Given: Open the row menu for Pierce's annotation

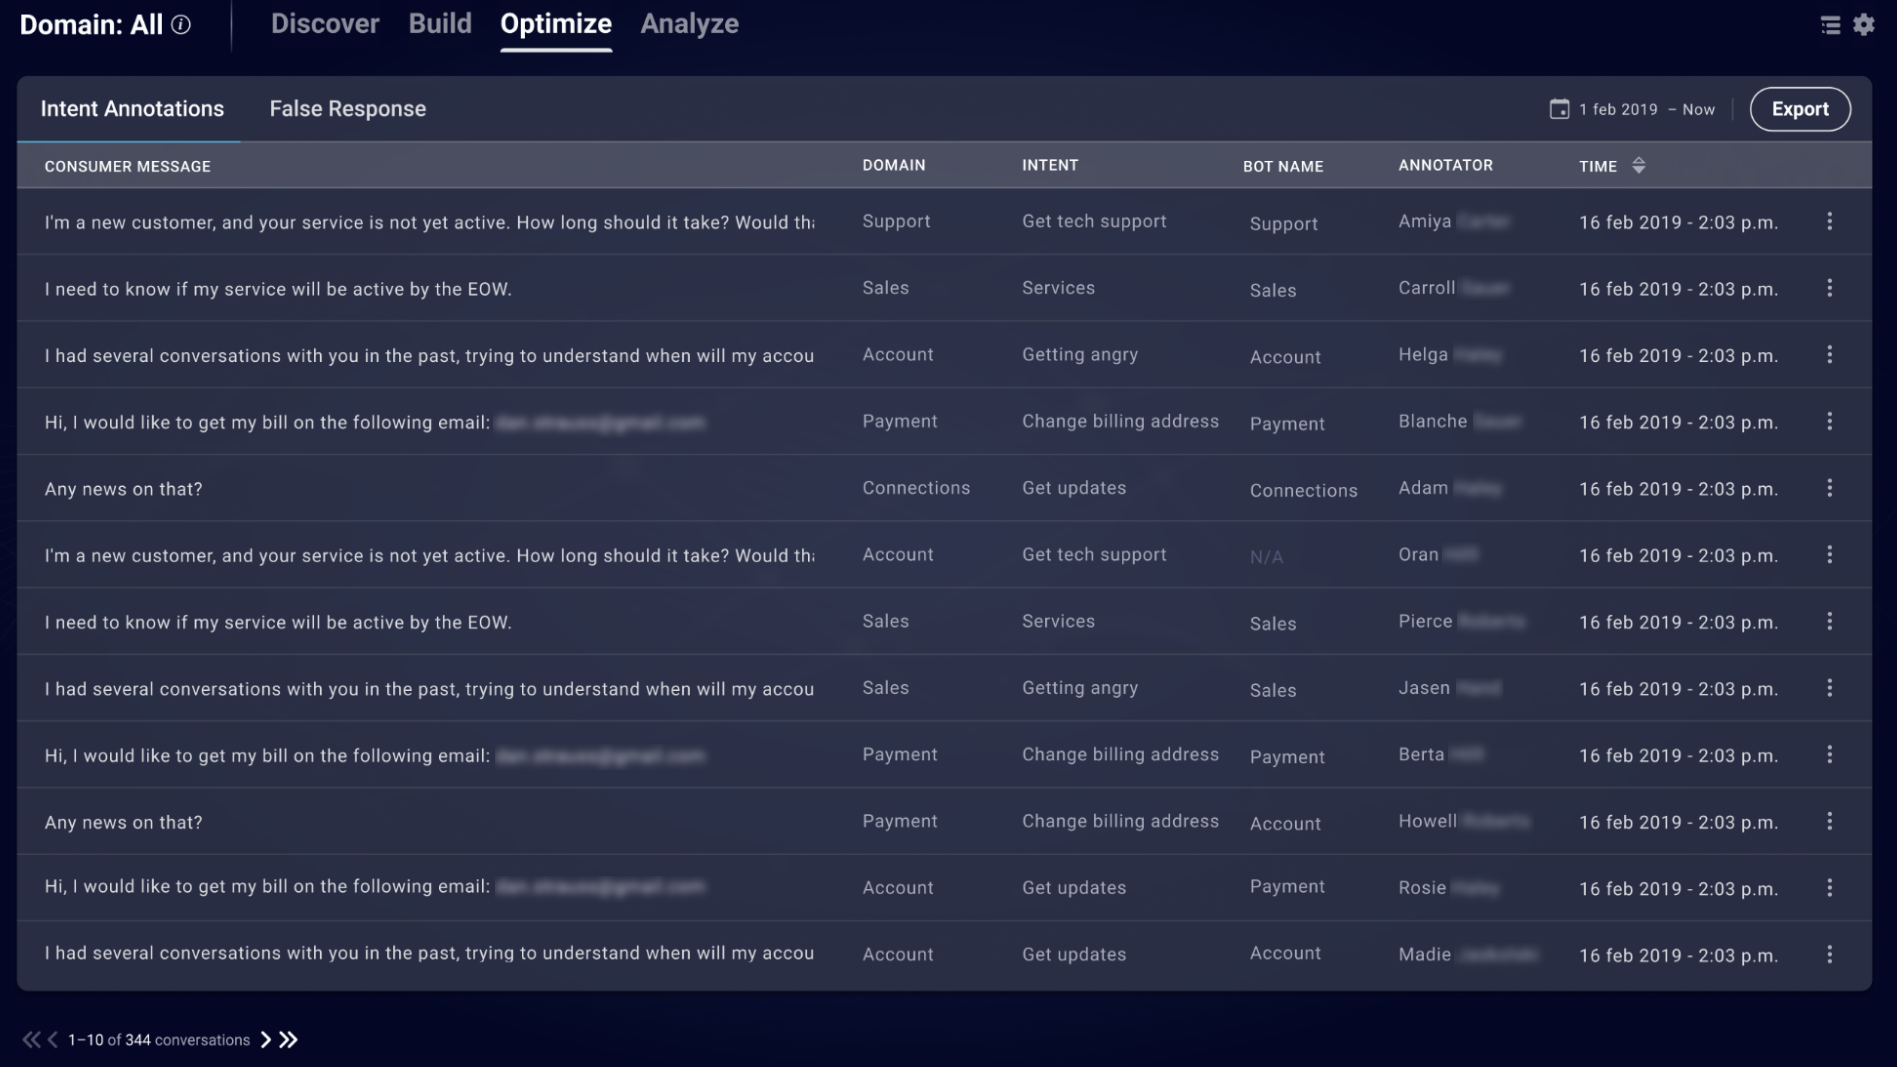Looking at the screenshot, I should coord(1829,621).
